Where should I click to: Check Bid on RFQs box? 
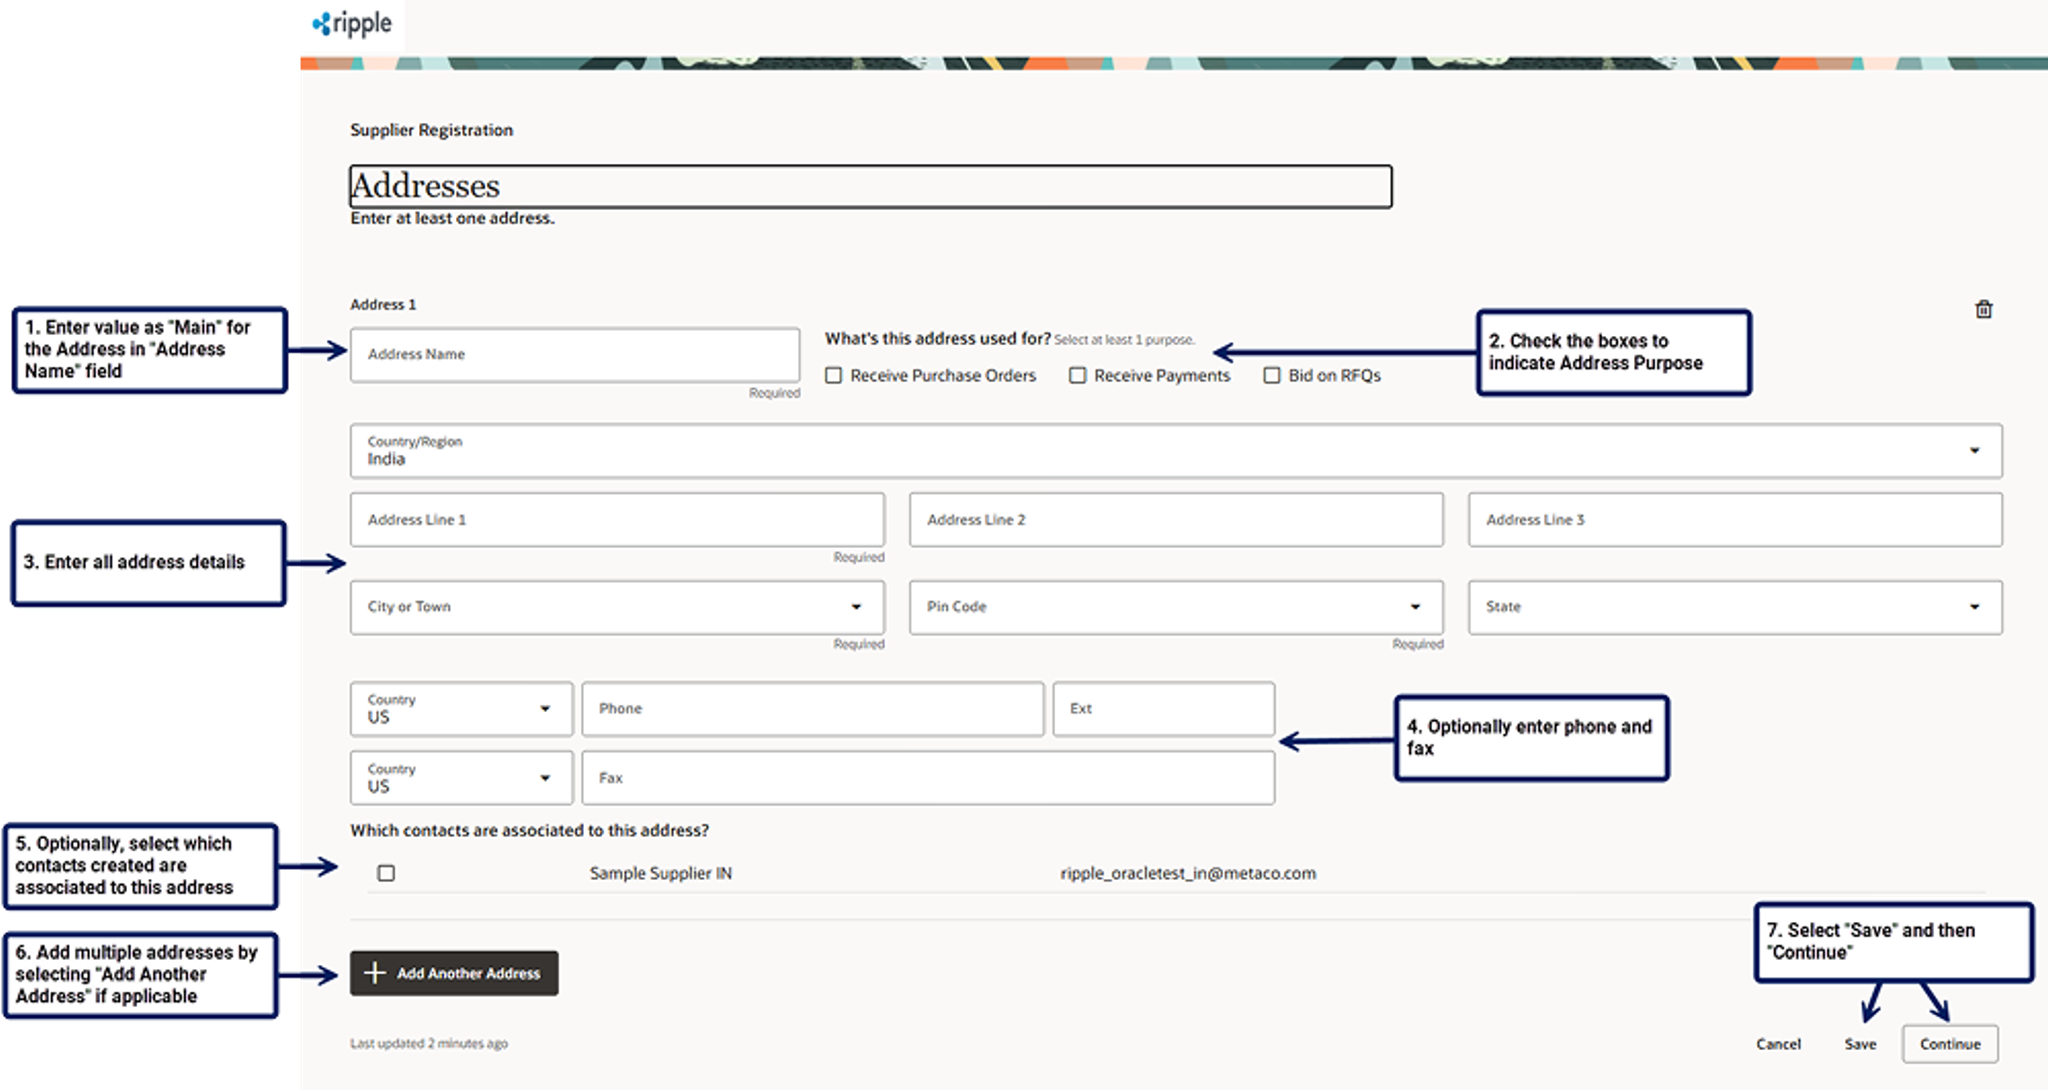1271,375
